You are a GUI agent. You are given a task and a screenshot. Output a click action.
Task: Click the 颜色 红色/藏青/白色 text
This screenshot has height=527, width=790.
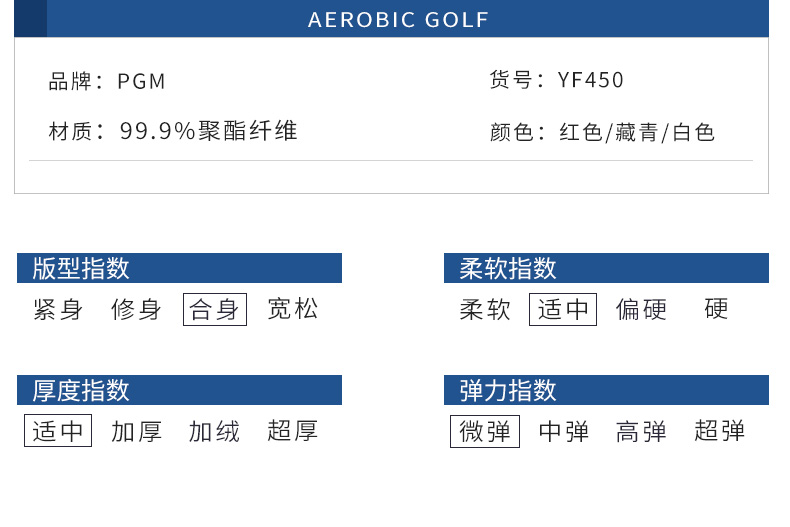click(602, 132)
